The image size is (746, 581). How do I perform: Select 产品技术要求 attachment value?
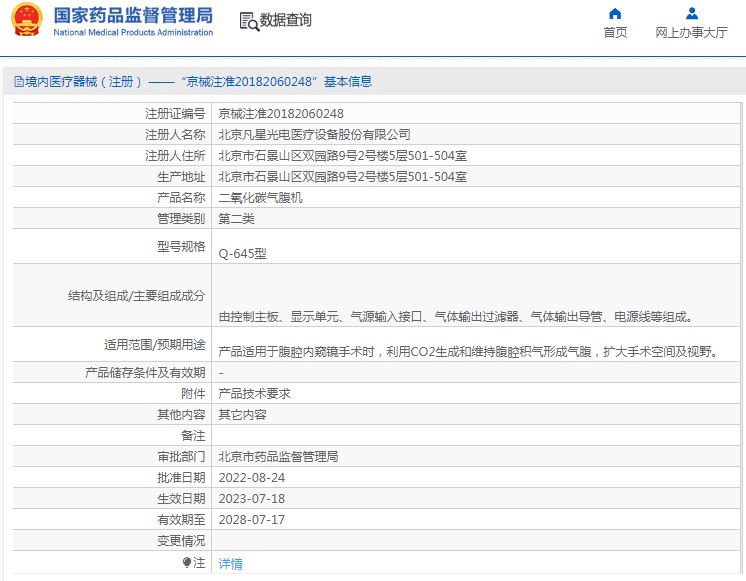click(254, 394)
